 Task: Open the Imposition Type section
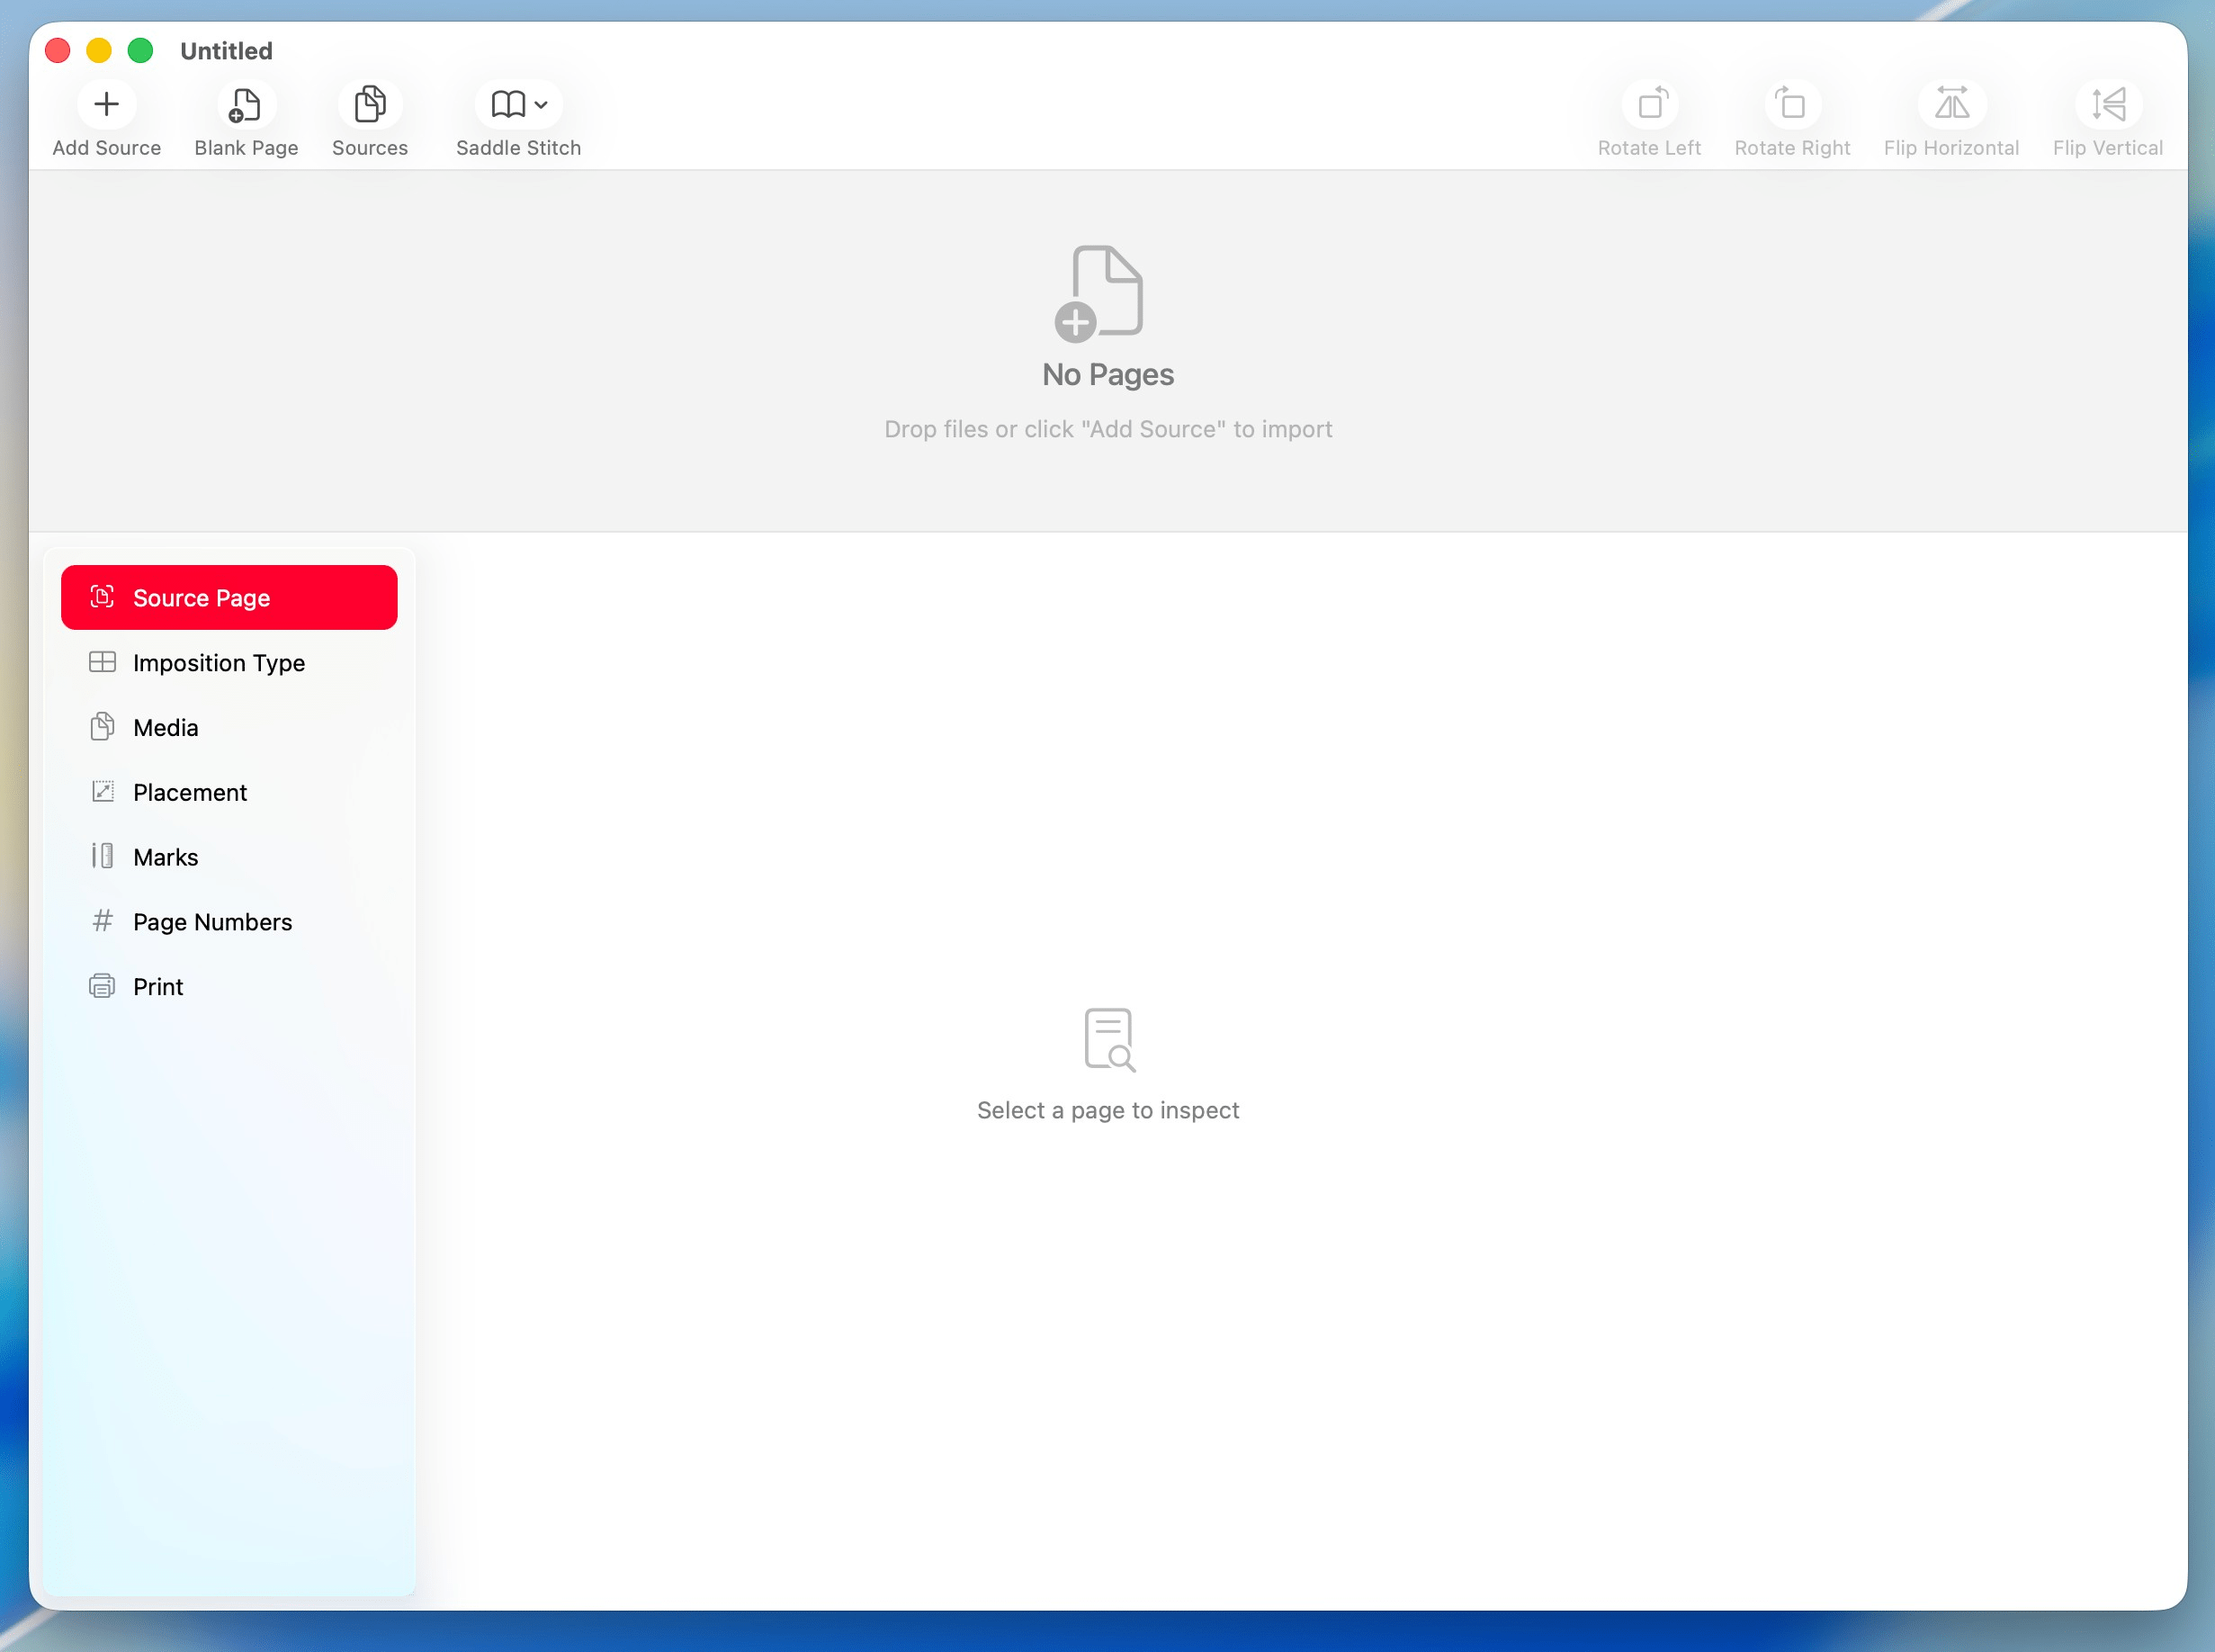click(x=218, y=663)
